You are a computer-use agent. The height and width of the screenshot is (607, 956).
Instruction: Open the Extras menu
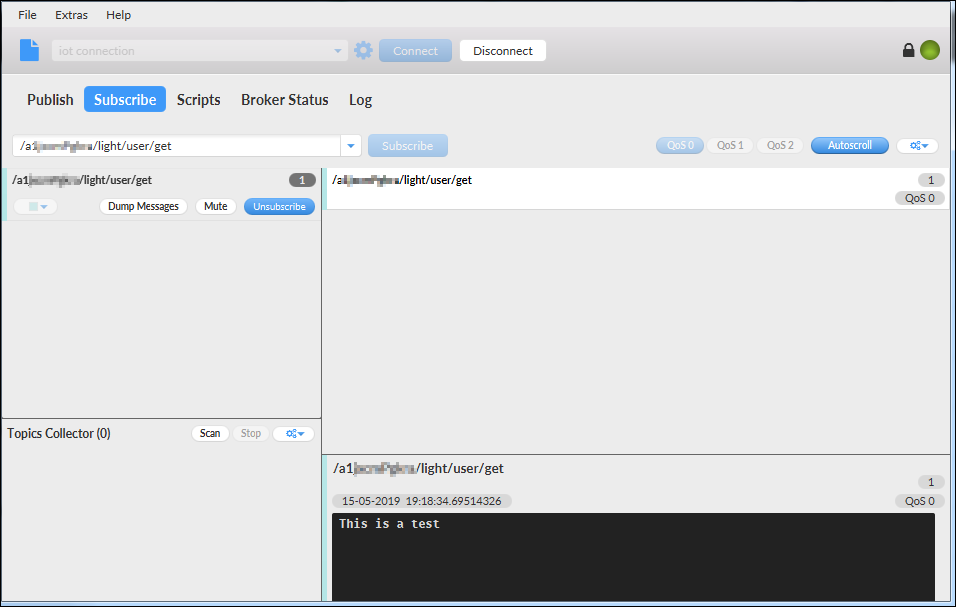pyautogui.click(x=71, y=15)
